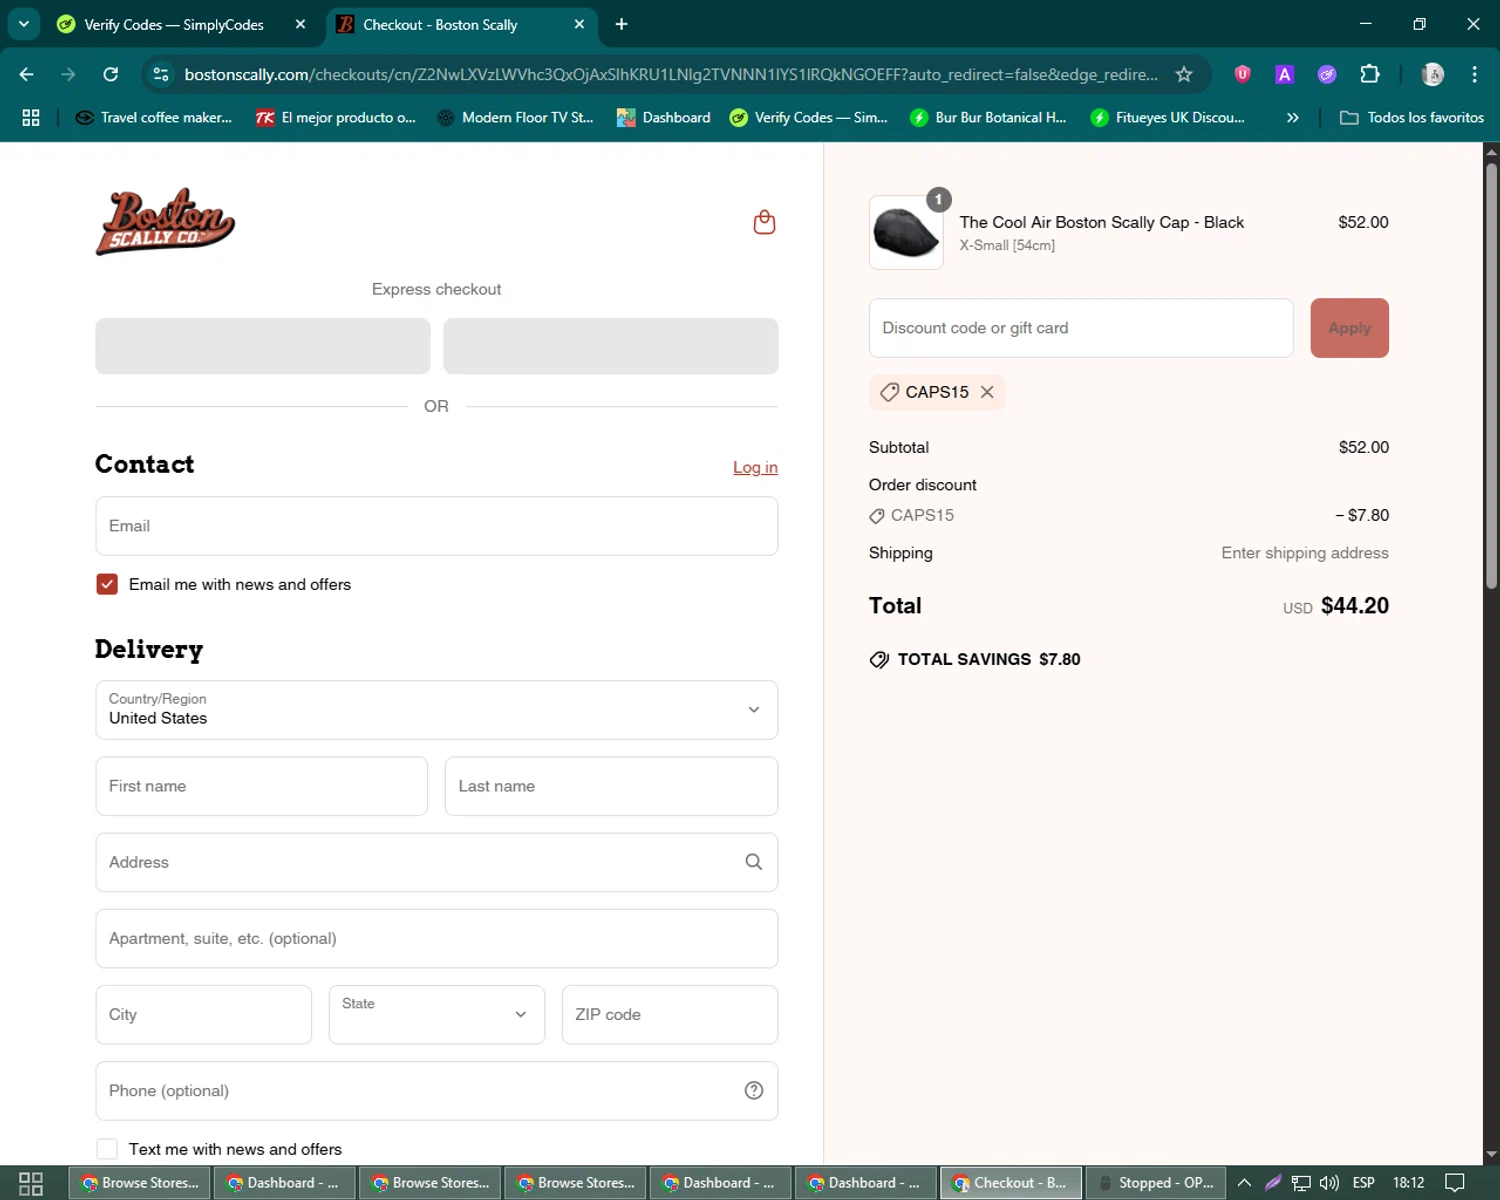Click the Log in link
Screen dimensions: 1500x1200
755,467
